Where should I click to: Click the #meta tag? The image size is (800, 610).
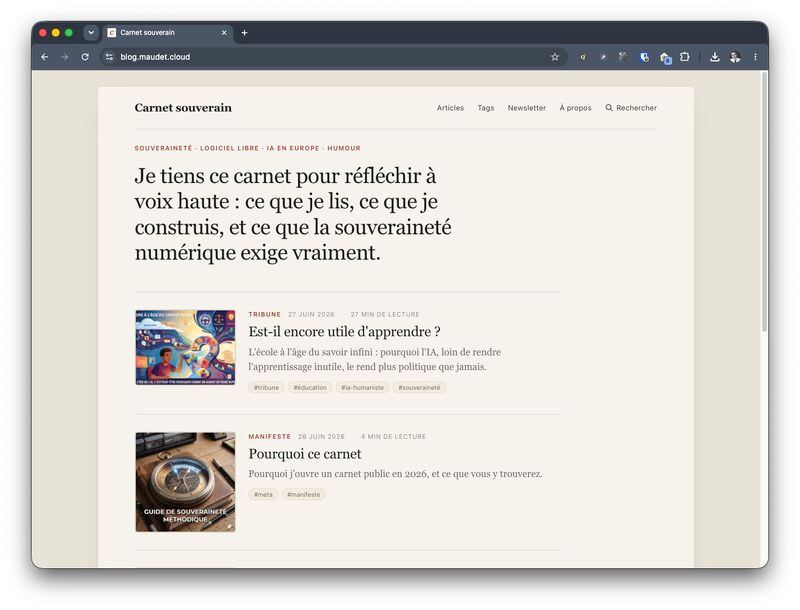click(263, 494)
